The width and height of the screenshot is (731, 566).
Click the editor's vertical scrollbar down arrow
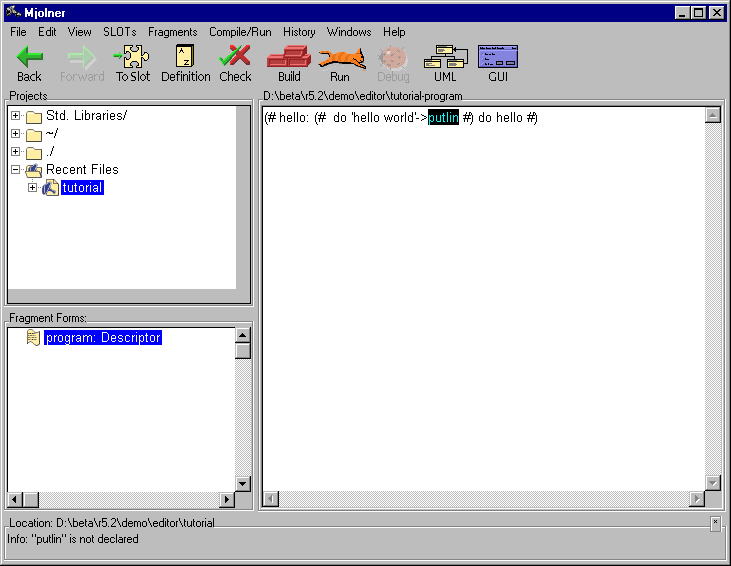click(x=712, y=483)
